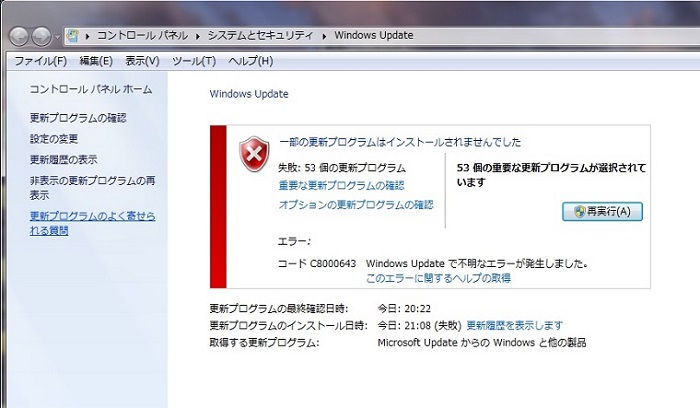Click 非表示の更新プログラムの再表示 link
The width and height of the screenshot is (700, 408).
coord(92,188)
